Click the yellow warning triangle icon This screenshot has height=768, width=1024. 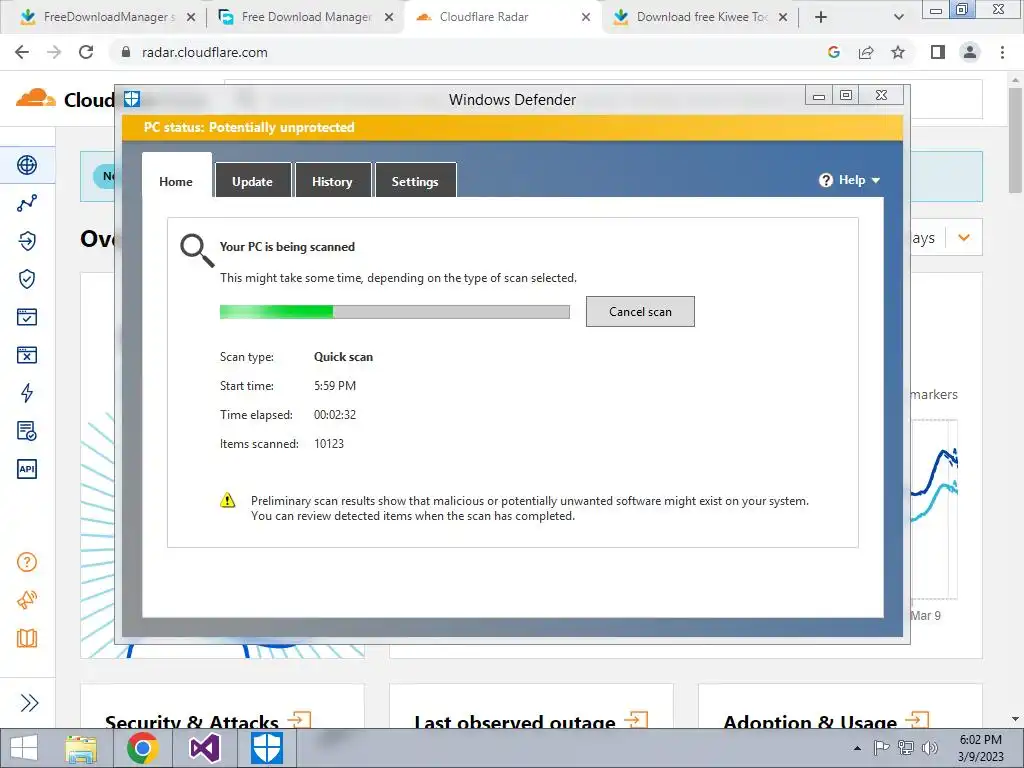tap(227, 500)
